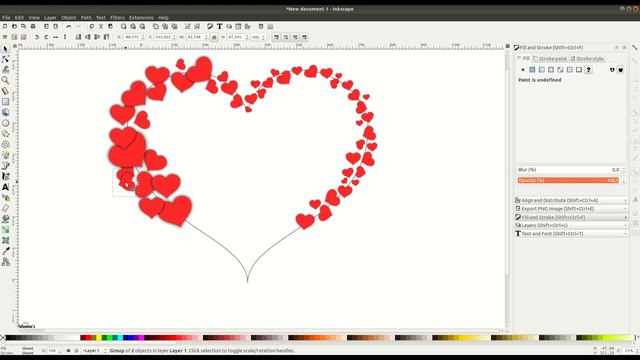Pick the yellow swatch in palette
This screenshot has height=360, width=640.
(x=99, y=338)
